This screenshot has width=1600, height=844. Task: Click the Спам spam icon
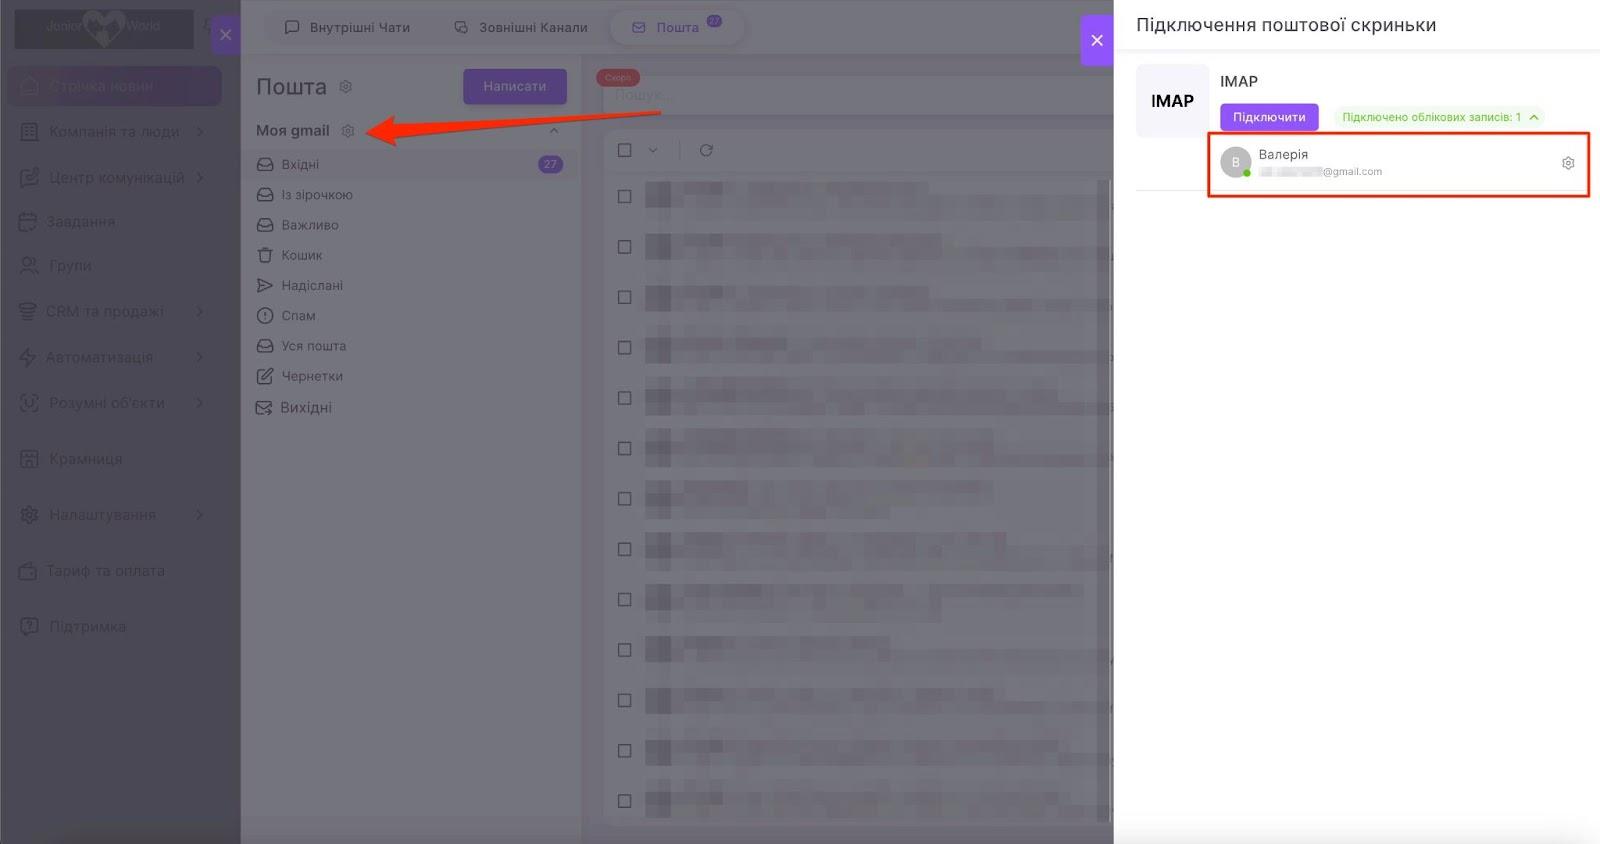point(265,316)
